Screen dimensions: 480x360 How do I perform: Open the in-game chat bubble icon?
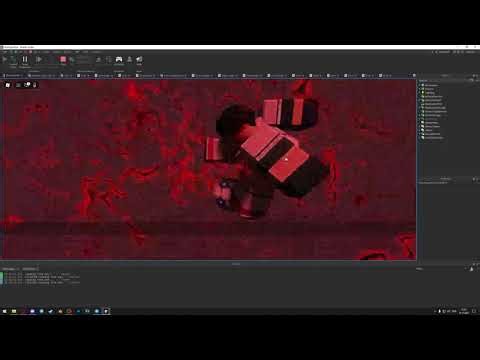click(27, 85)
